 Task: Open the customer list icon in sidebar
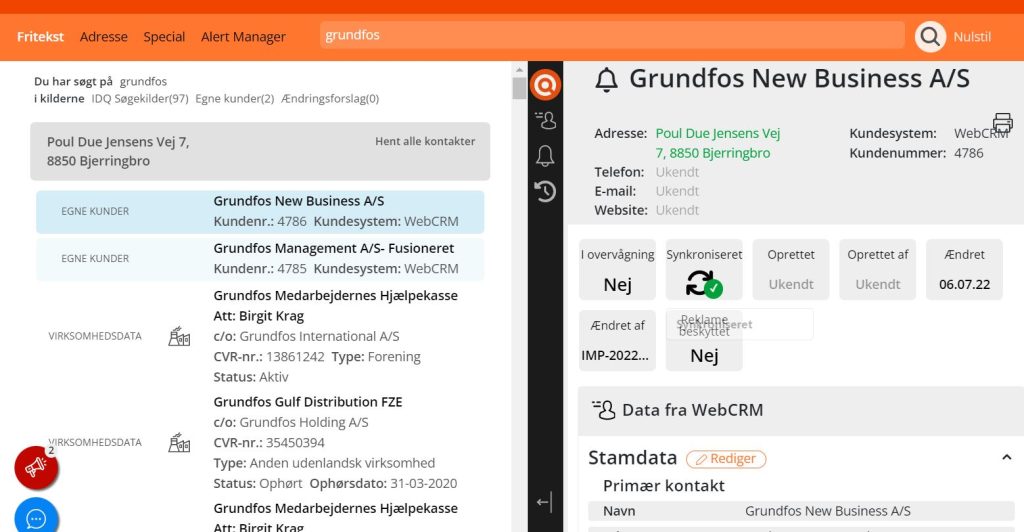(x=545, y=120)
